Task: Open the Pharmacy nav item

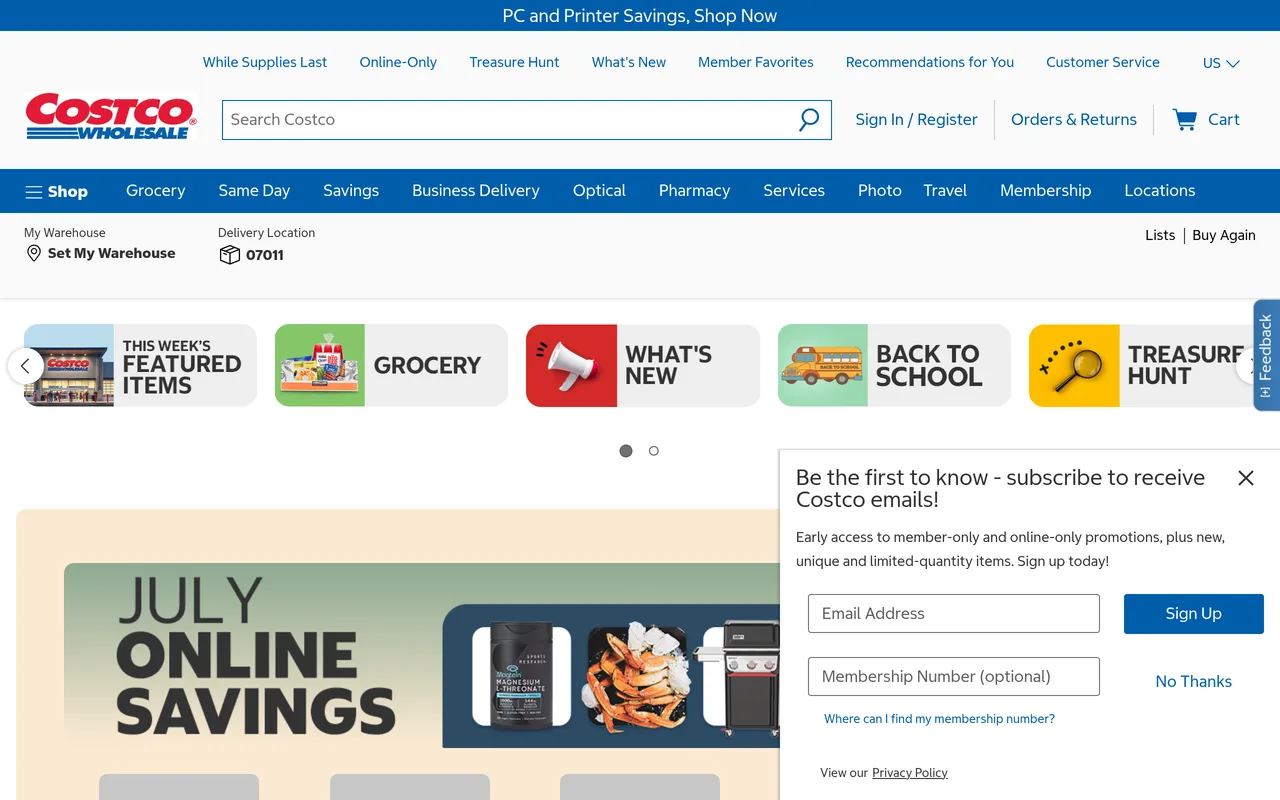Action: [694, 191]
